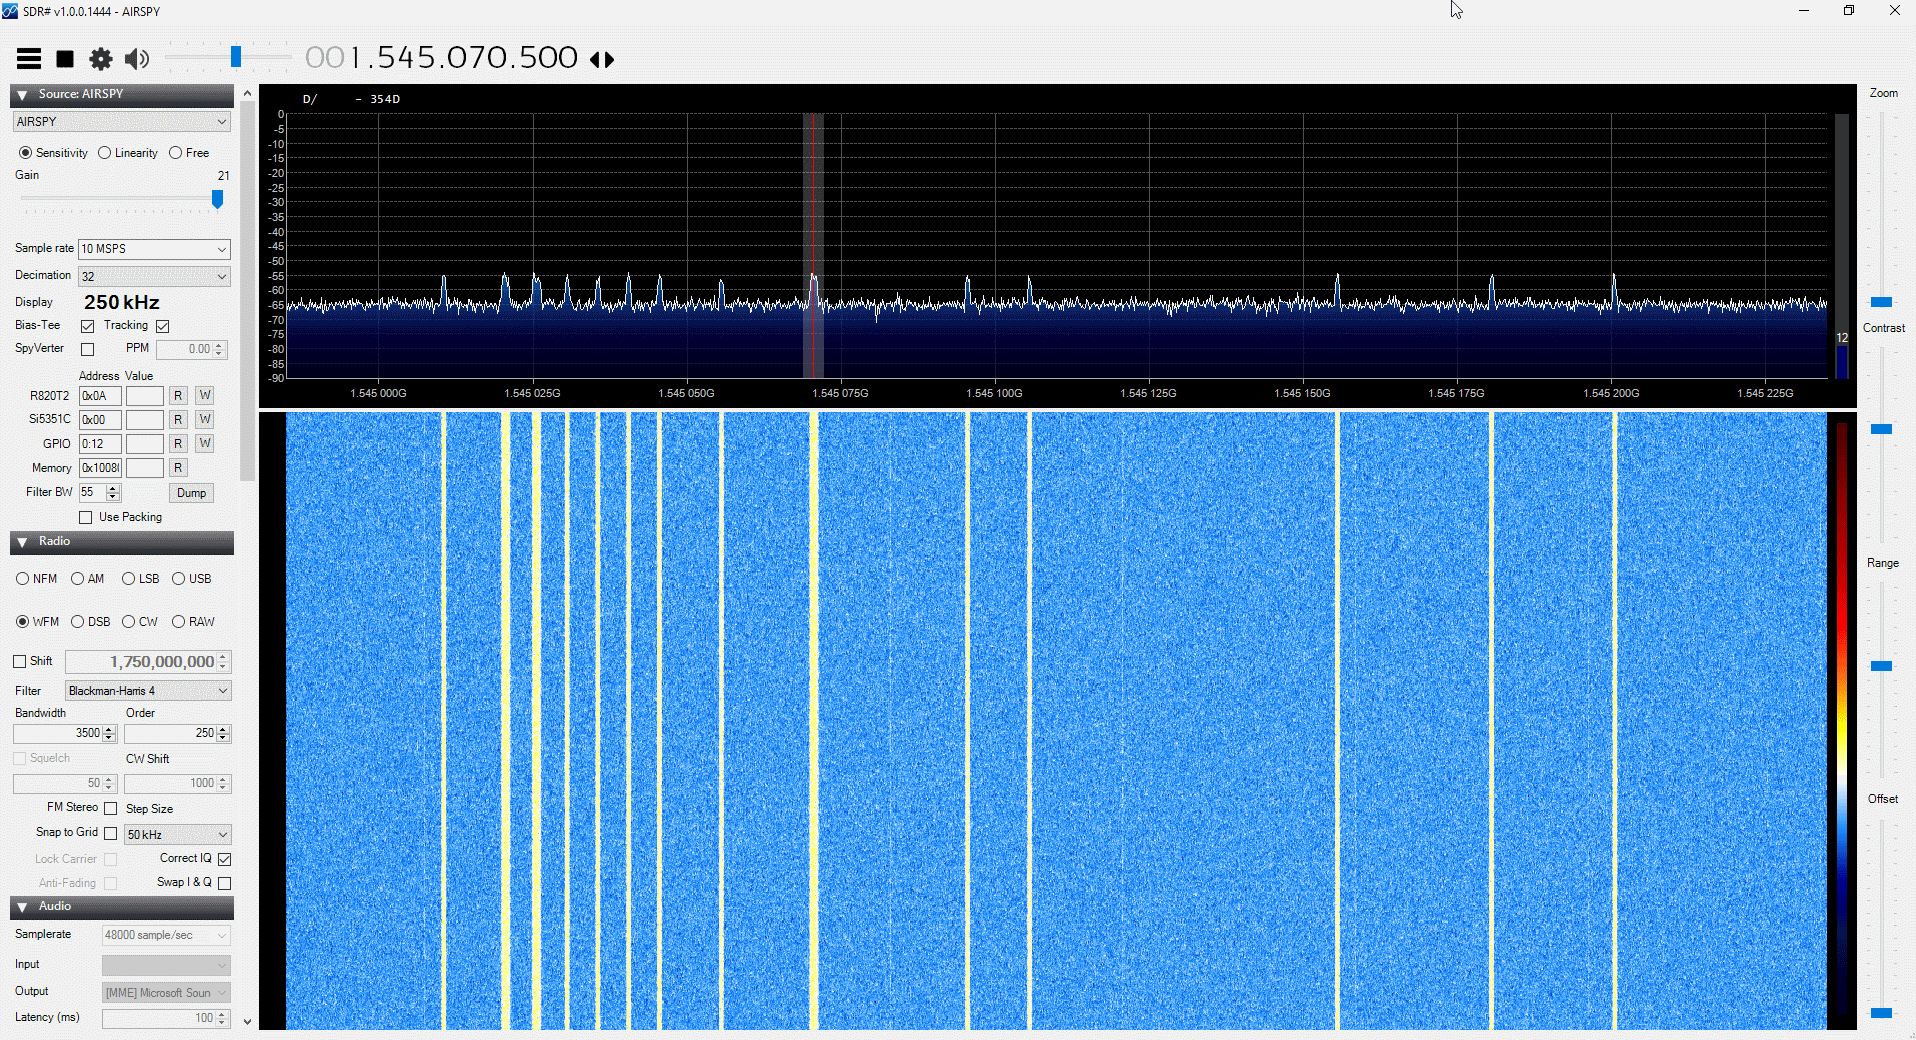
Task: Enable FM Stereo
Action: point(110,808)
